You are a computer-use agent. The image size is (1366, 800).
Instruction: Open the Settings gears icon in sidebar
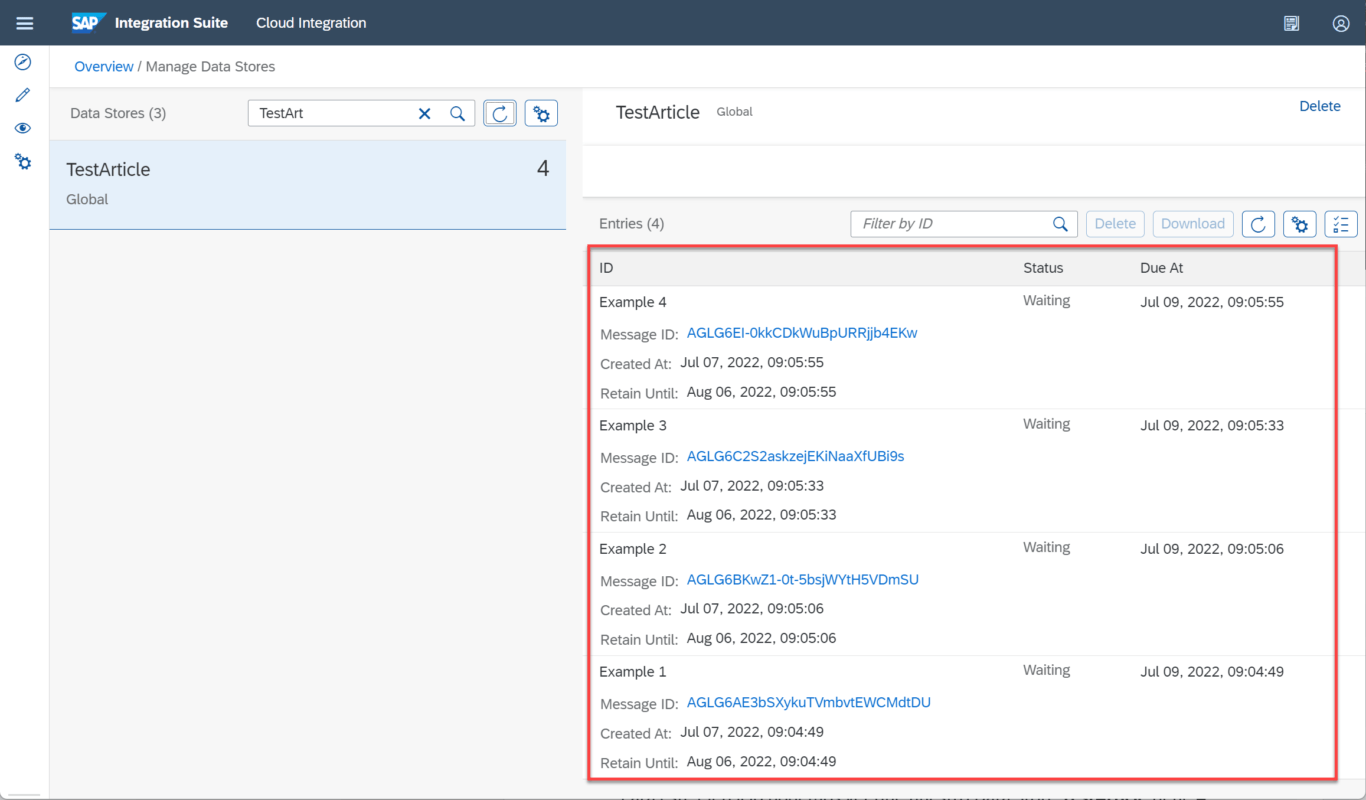pos(23,161)
